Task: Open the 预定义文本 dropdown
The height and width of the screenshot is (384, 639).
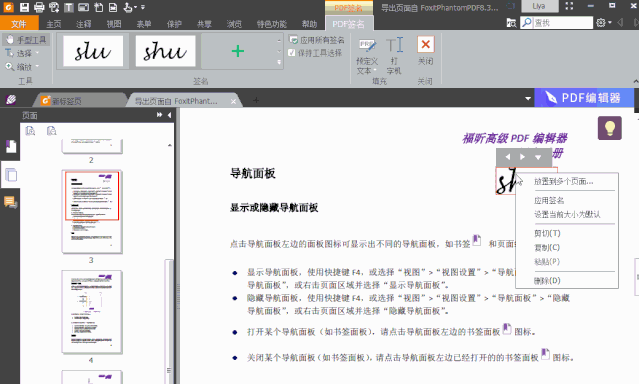Action: point(367,56)
